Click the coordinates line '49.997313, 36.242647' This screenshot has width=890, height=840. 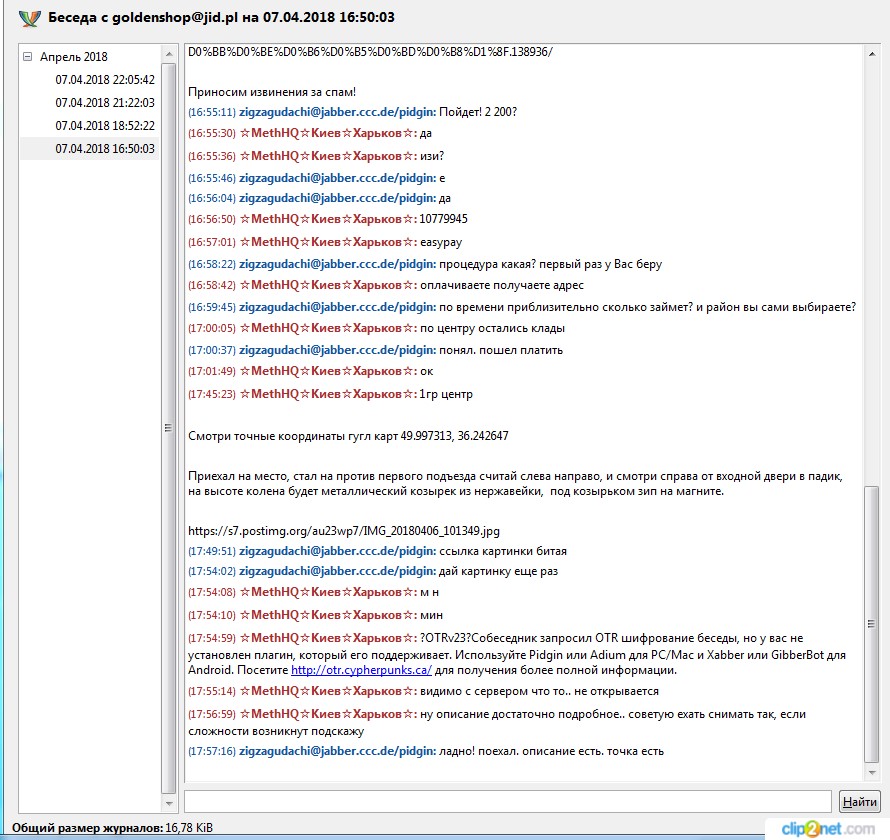pyautogui.click(x=455, y=436)
